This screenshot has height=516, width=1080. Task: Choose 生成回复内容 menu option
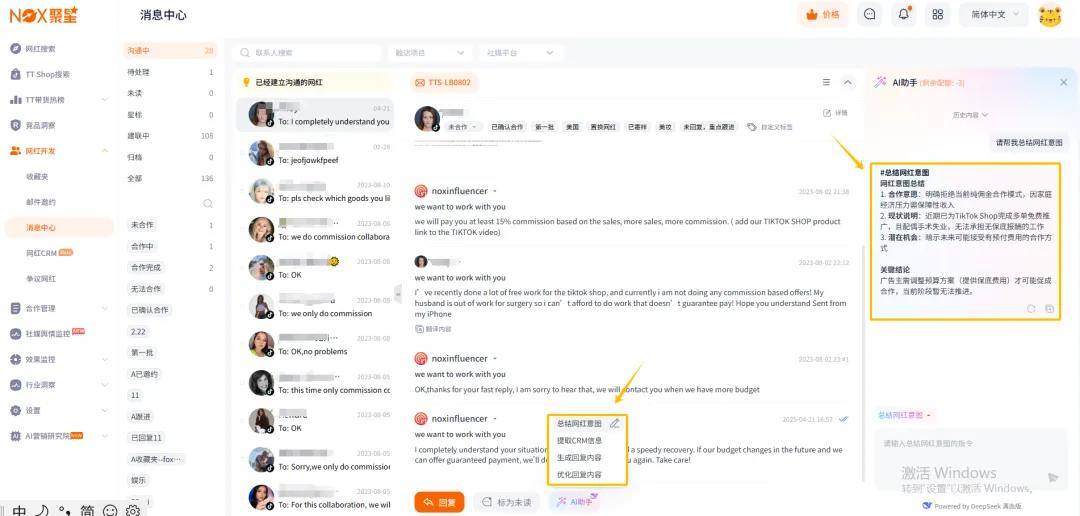[579, 457]
